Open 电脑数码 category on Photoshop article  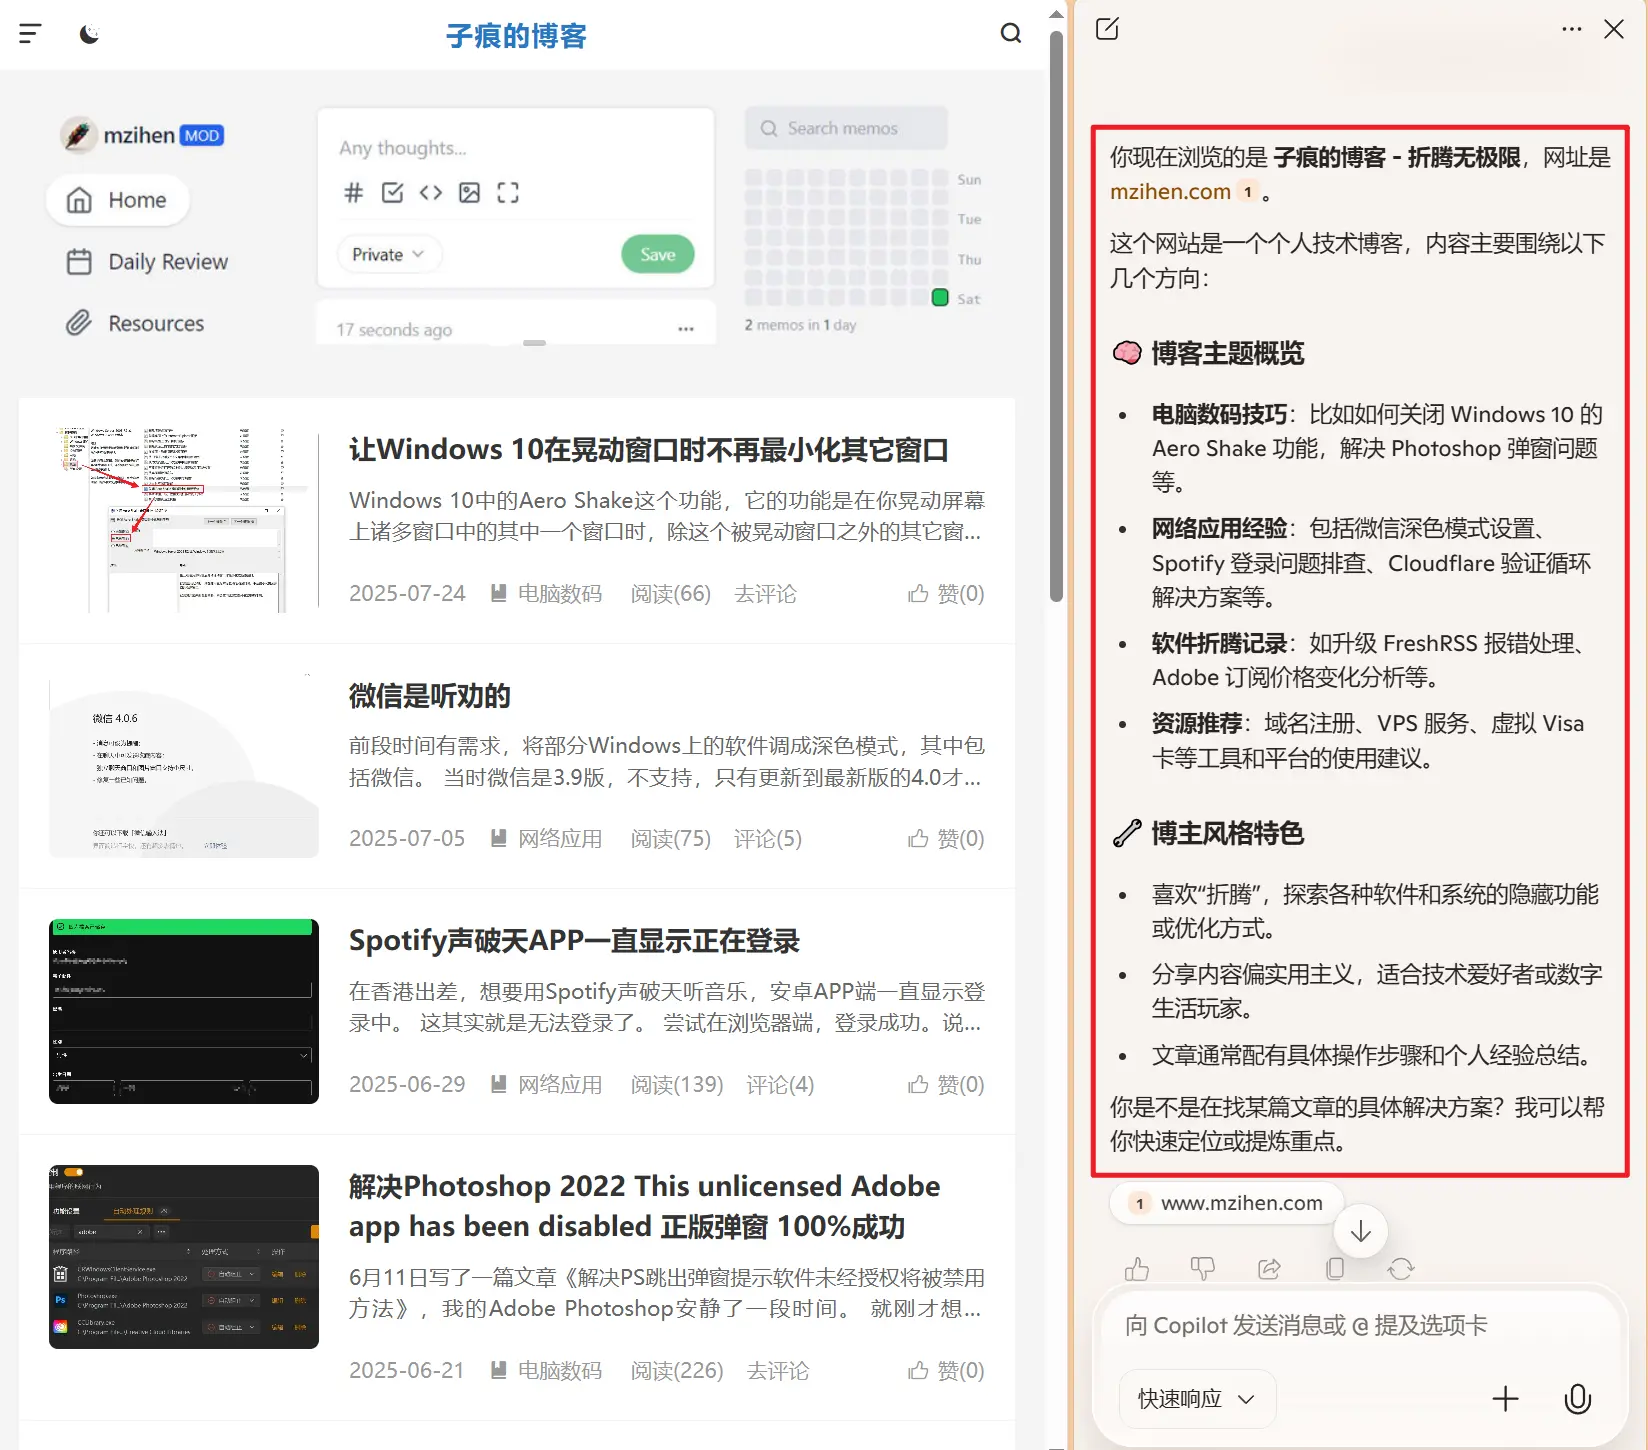(x=559, y=1371)
